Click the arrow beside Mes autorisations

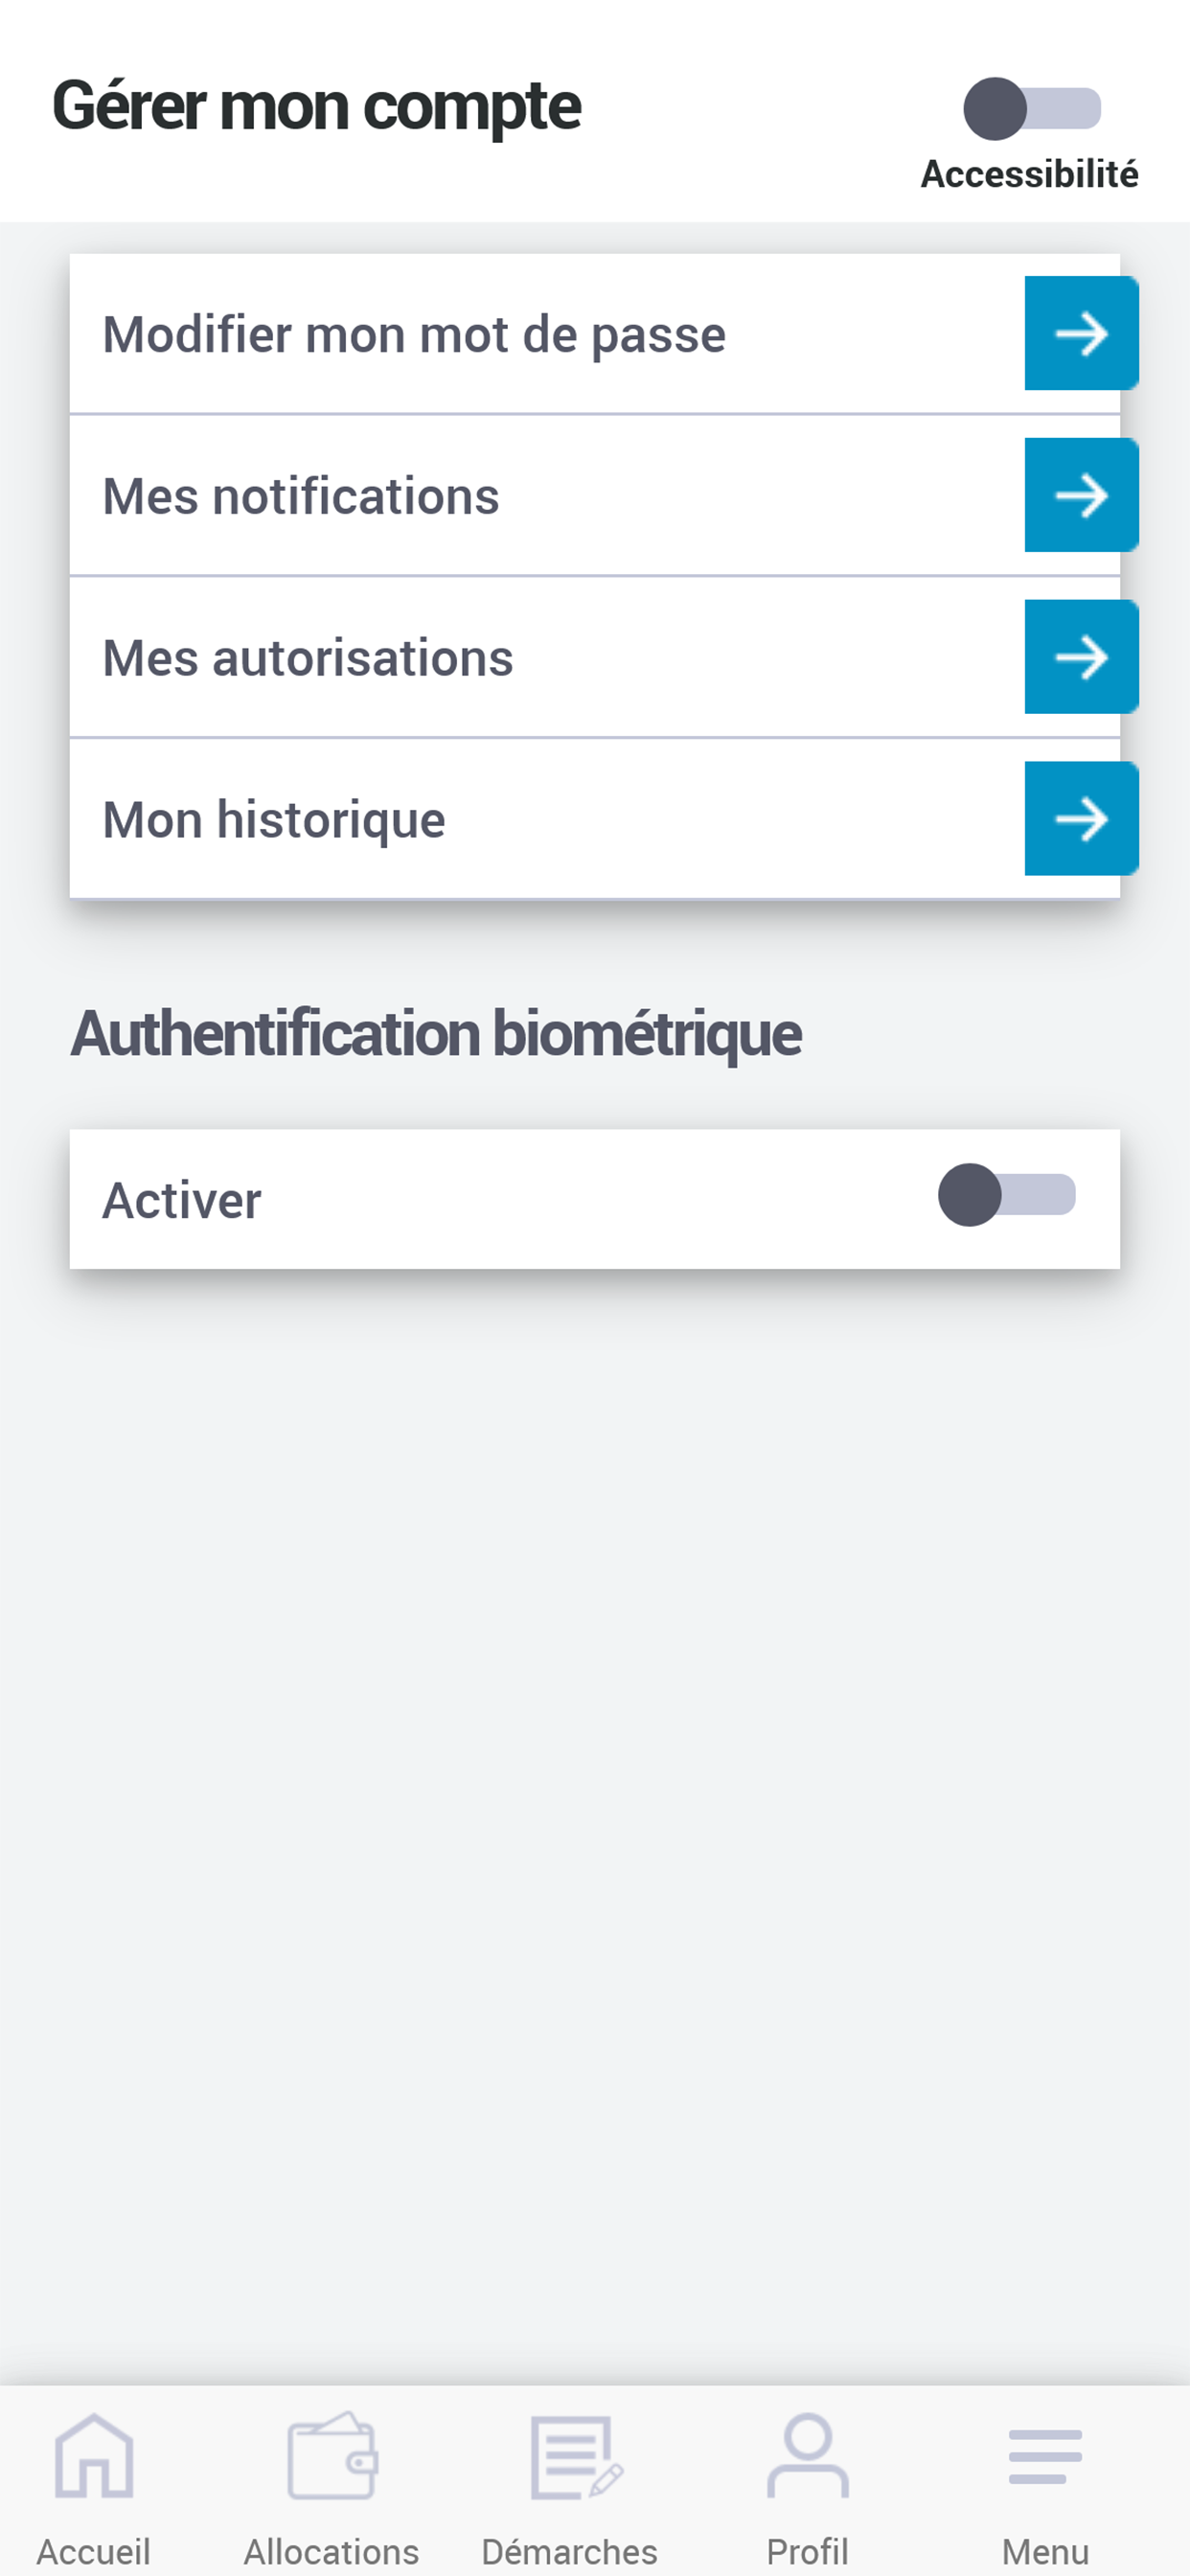1081,657
